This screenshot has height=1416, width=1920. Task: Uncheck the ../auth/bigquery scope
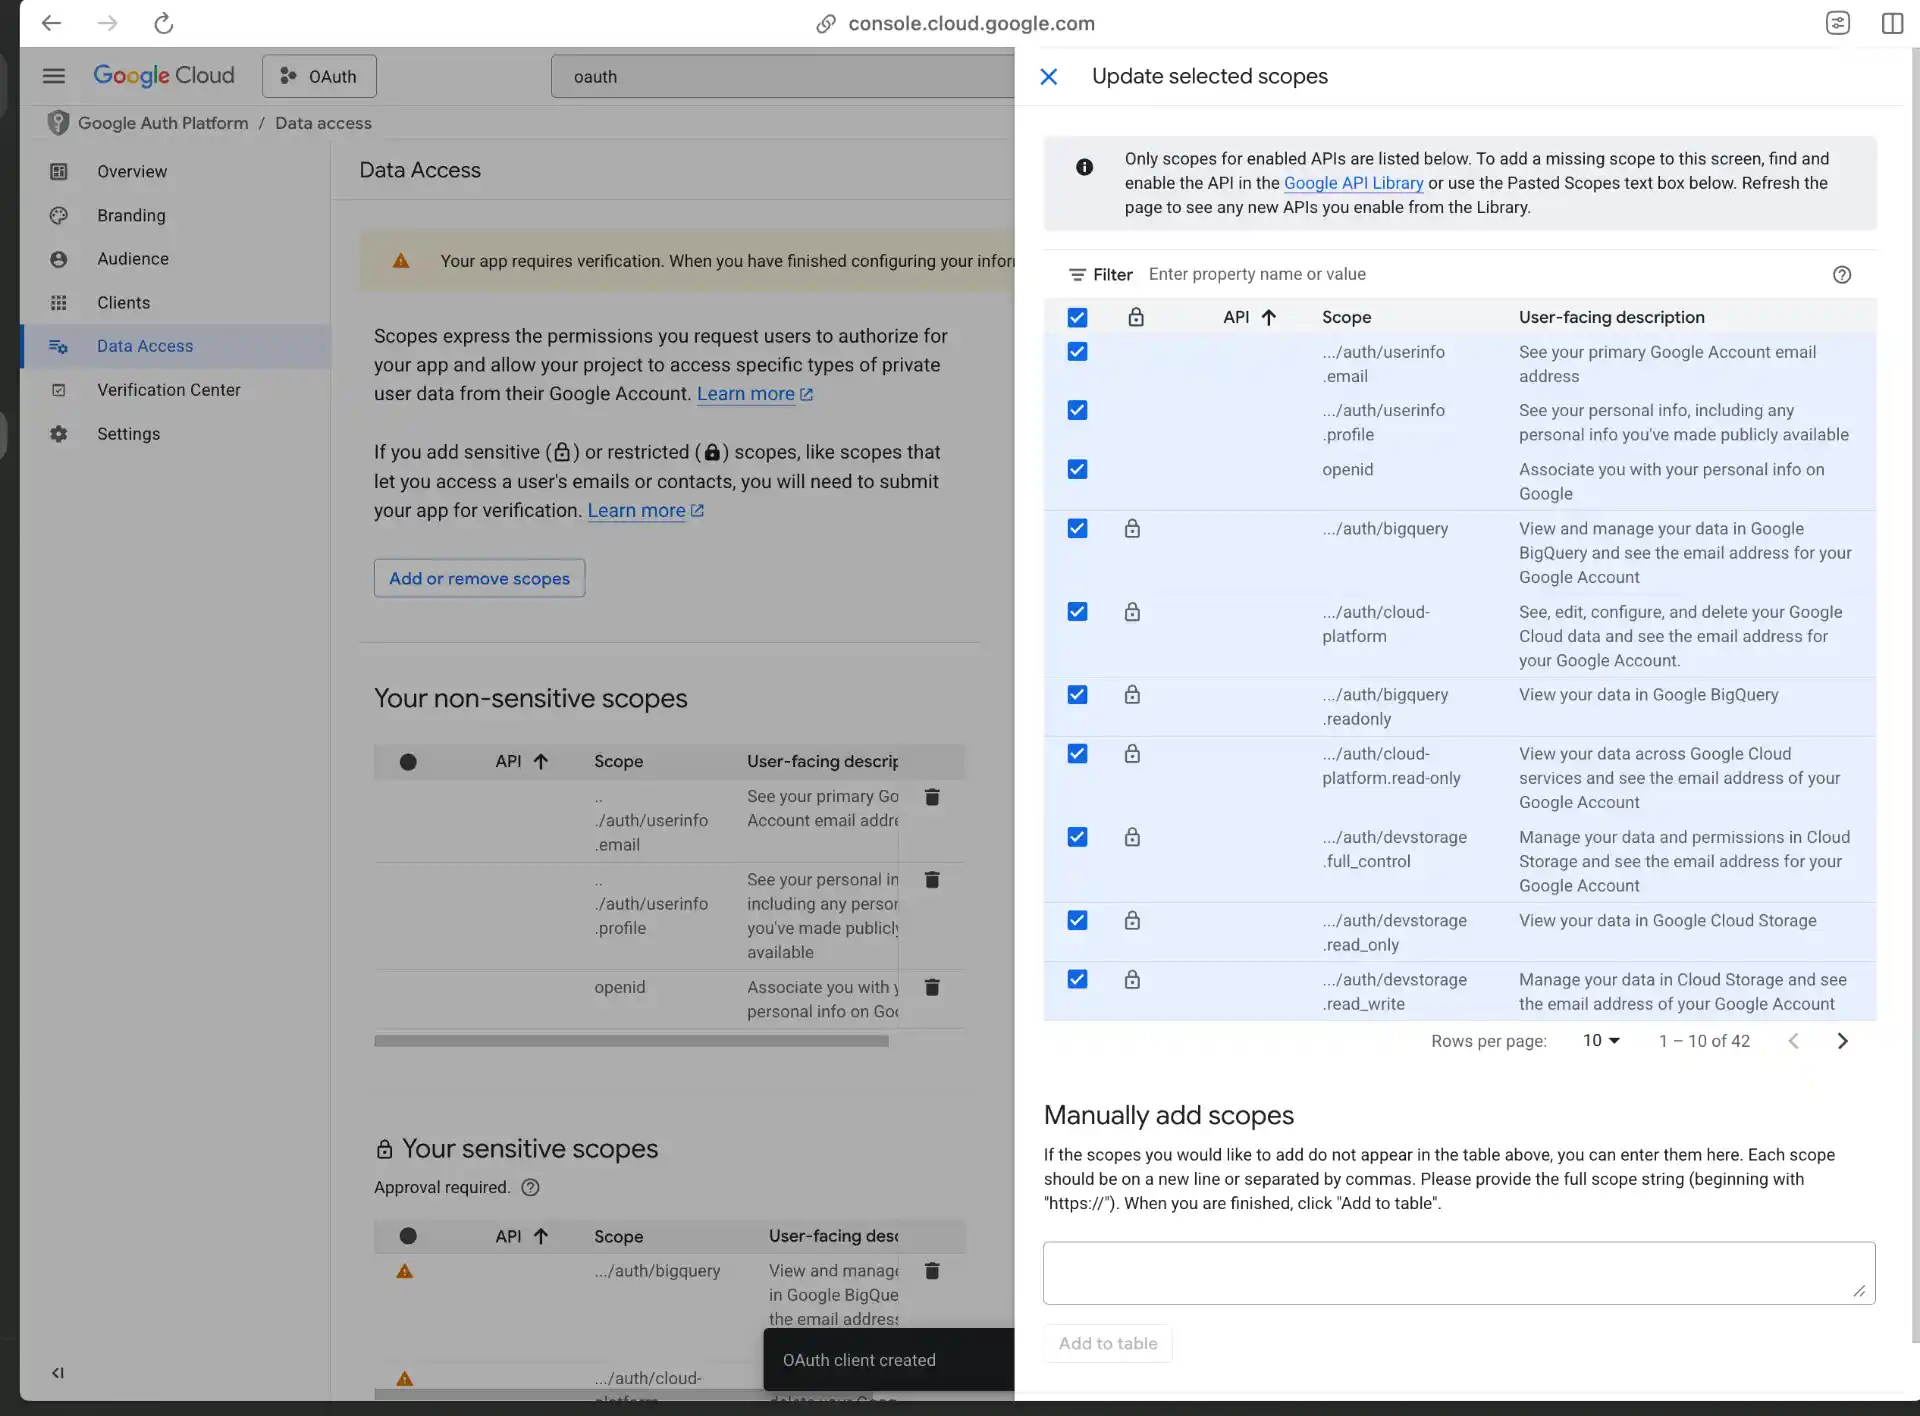1077,528
